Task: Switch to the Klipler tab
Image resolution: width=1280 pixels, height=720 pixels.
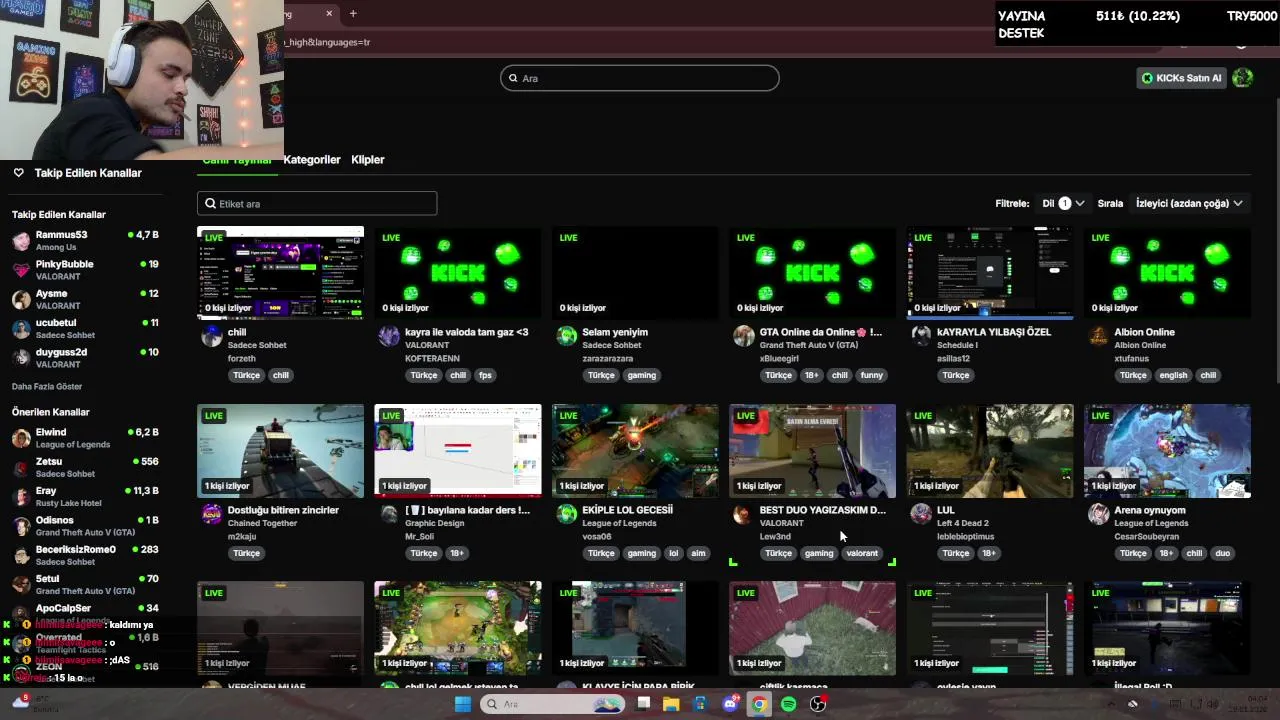Action: coord(368,159)
